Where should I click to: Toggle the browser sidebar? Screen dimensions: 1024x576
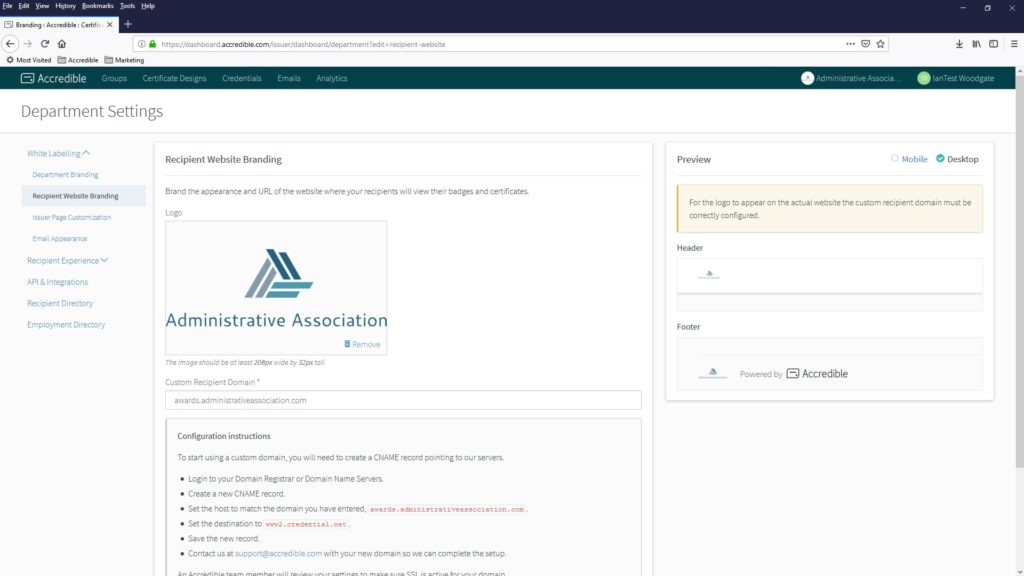point(993,44)
